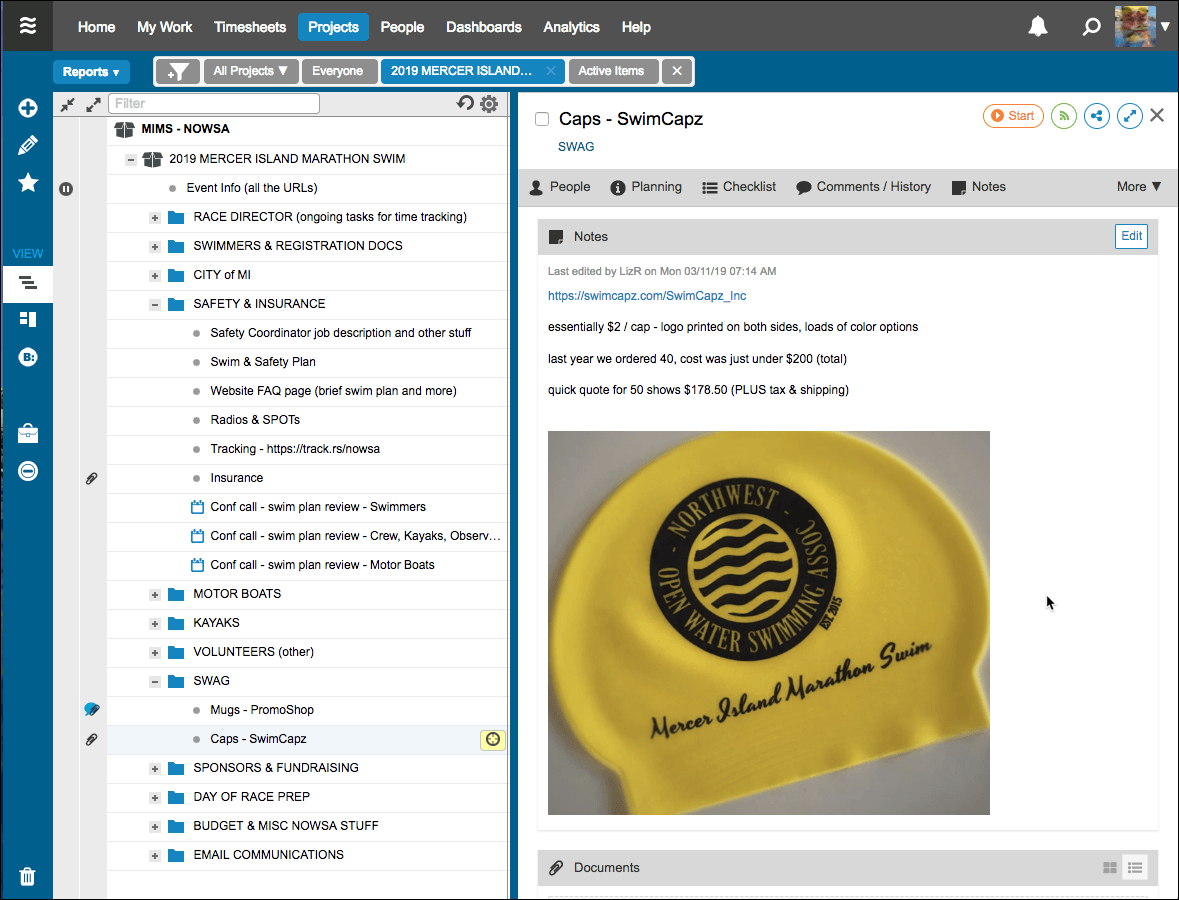This screenshot has height=900, width=1179.
Task: Click the paperclip icon beside Insurance row
Action: (91, 478)
